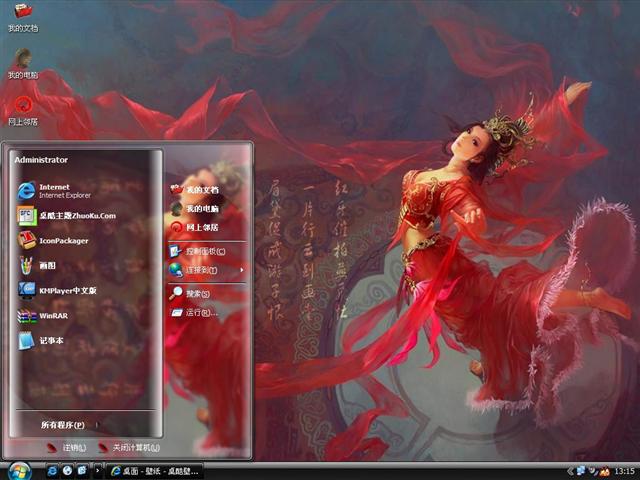
Task: Open 我的文档 in Start menu right pane
Action: point(195,189)
